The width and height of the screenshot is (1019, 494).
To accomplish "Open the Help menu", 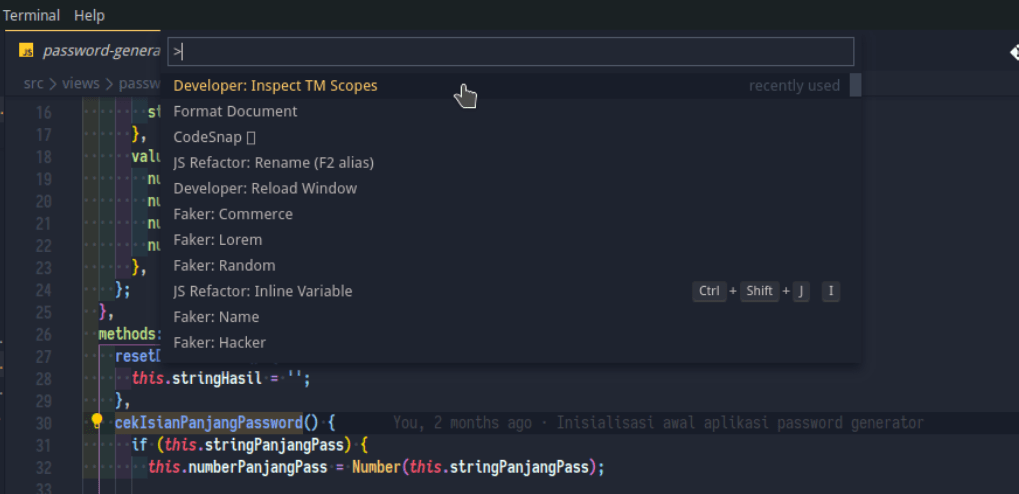I will pyautogui.click(x=89, y=15).
